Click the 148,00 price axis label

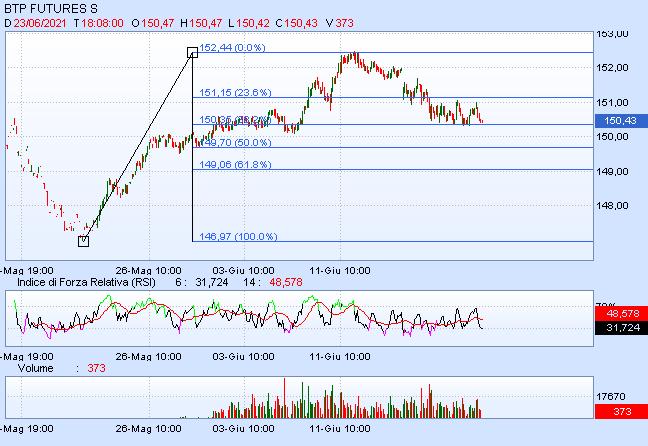tap(612, 205)
